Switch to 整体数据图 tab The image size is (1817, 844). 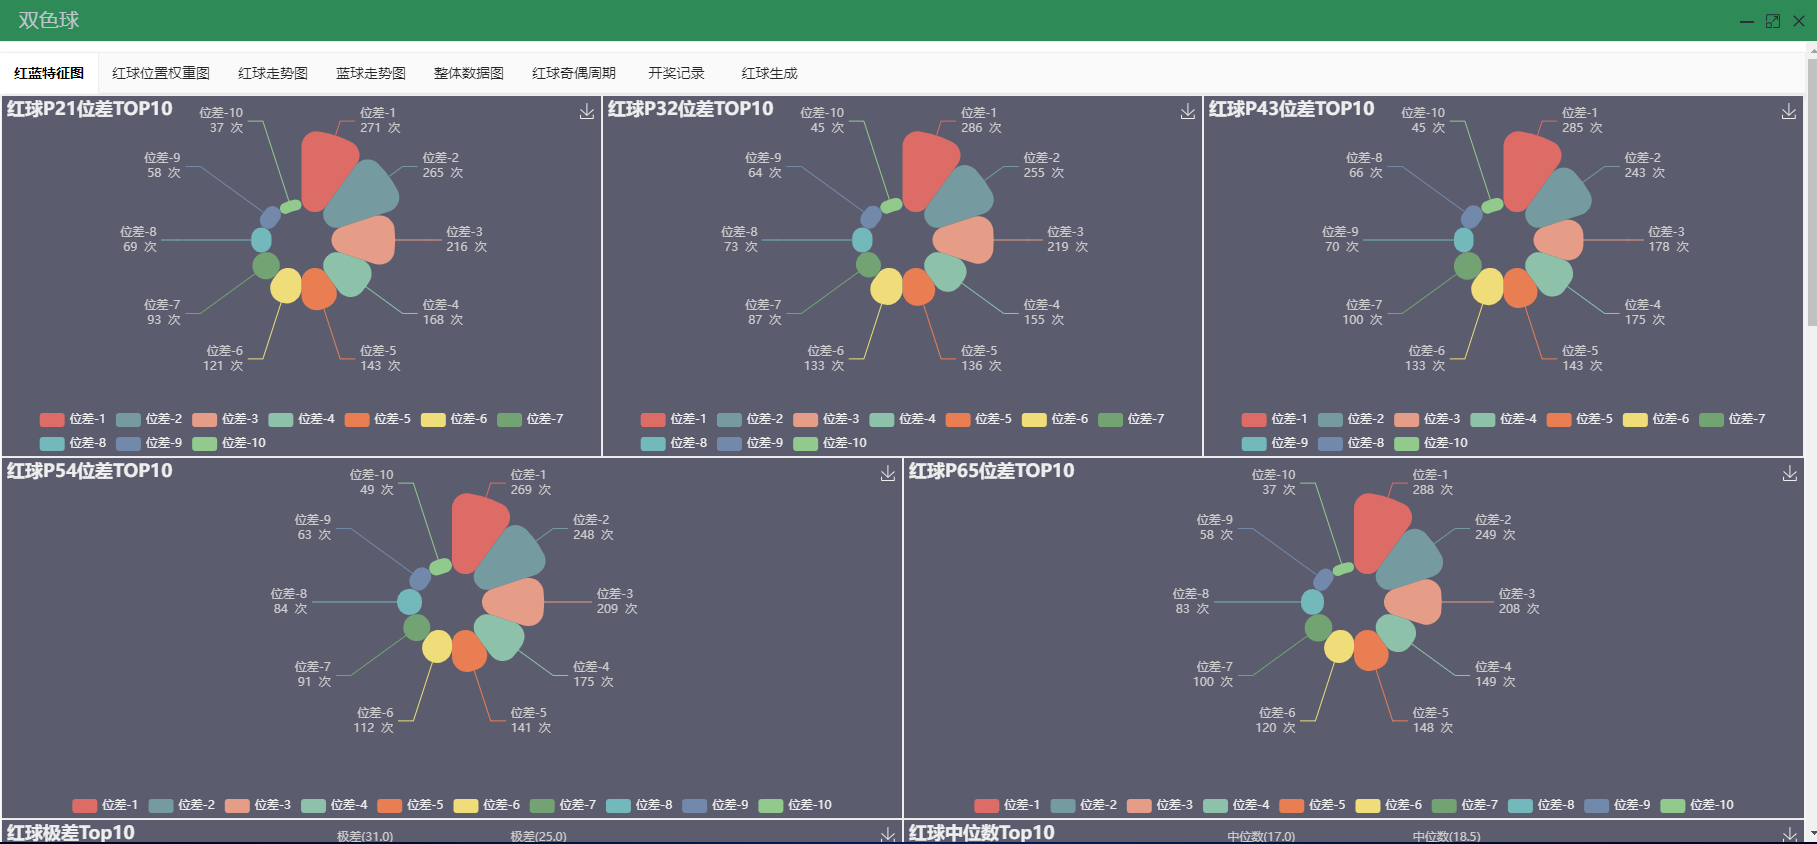[469, 73]
